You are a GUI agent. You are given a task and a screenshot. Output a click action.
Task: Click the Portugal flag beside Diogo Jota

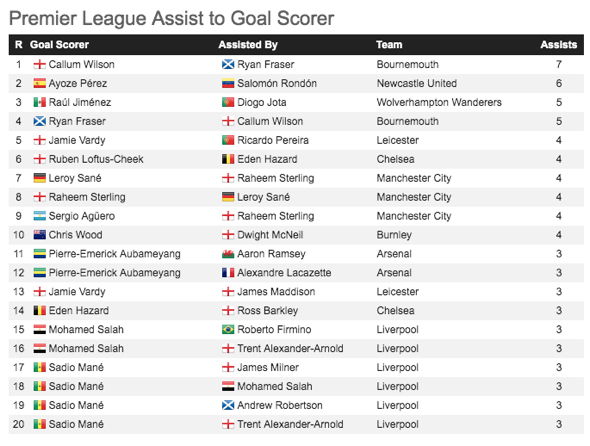click(x=228, y=102)
